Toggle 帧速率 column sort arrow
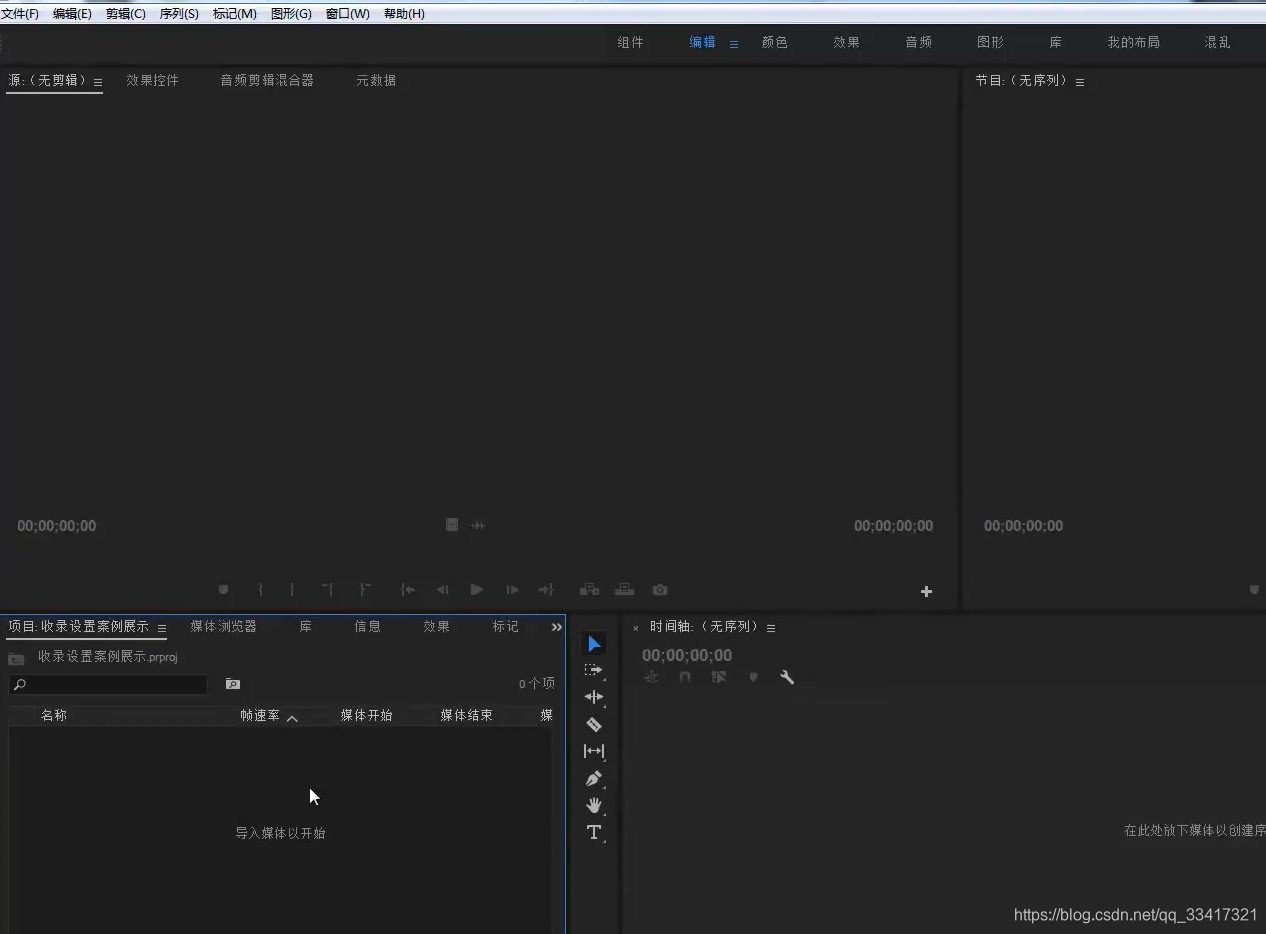Image resolution: width=1266 pixels, height=934 pixels. 292,718
